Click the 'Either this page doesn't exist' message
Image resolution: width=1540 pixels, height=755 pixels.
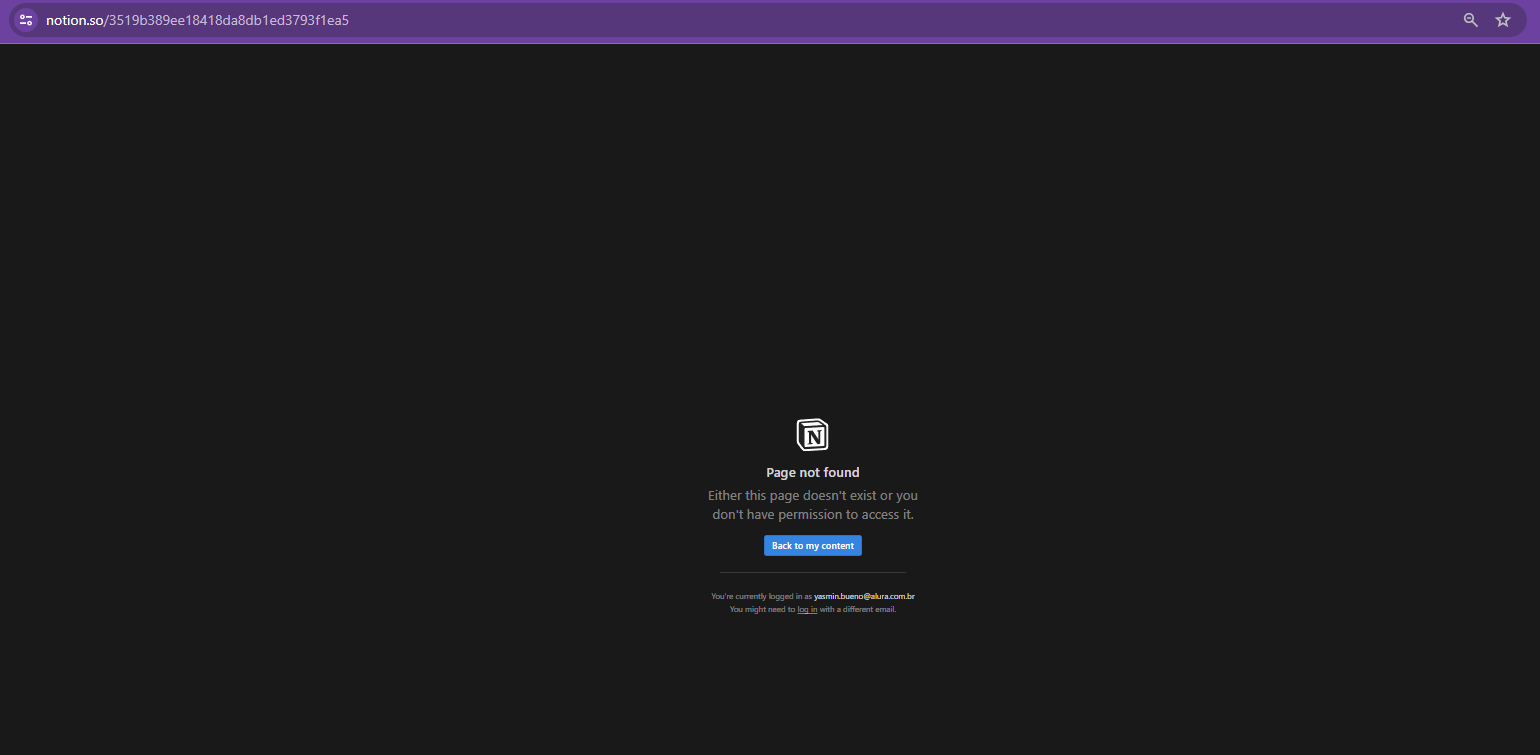click(x=813, y=505)
